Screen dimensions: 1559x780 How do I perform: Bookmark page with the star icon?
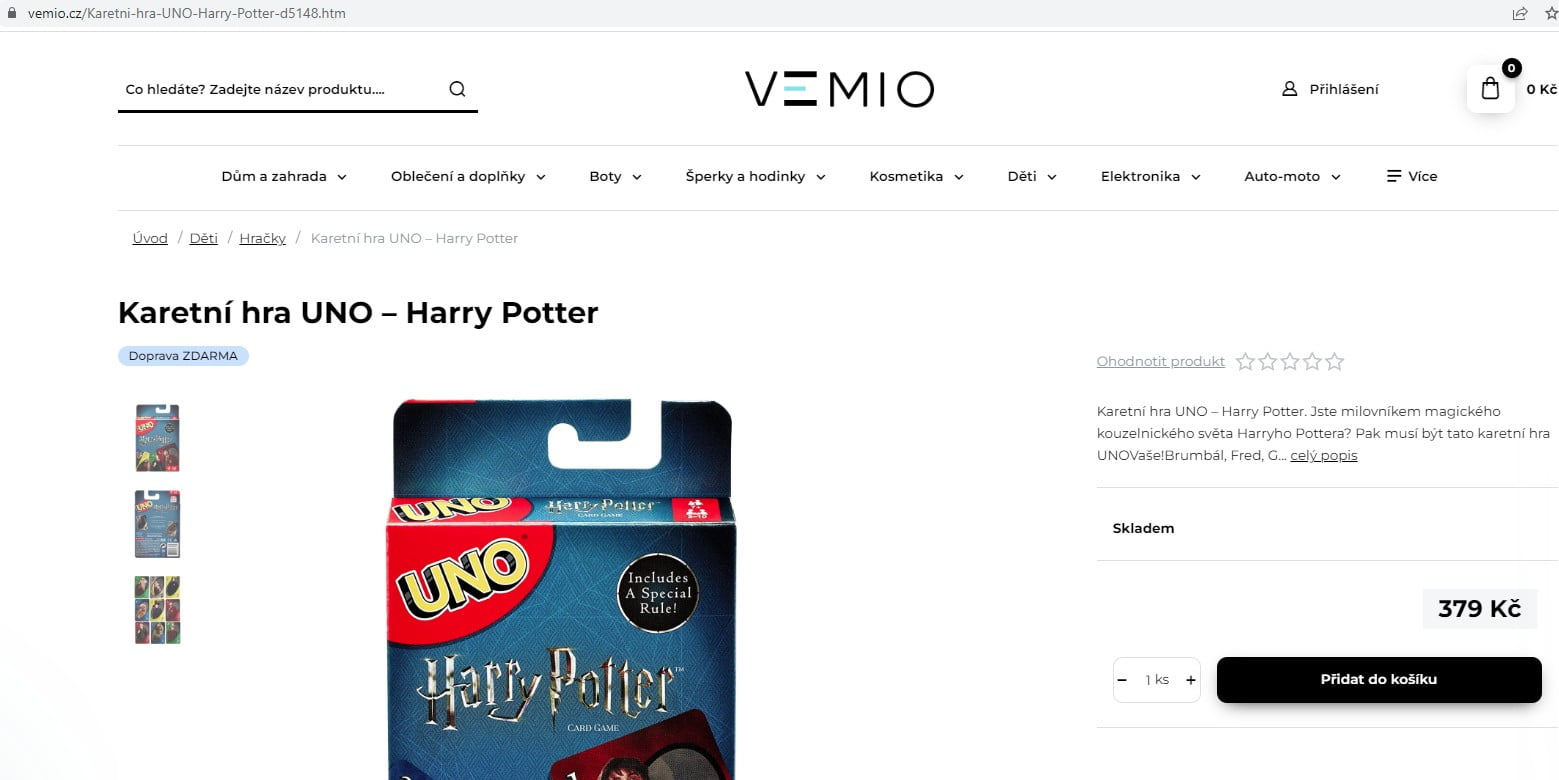pos(1551,14)
